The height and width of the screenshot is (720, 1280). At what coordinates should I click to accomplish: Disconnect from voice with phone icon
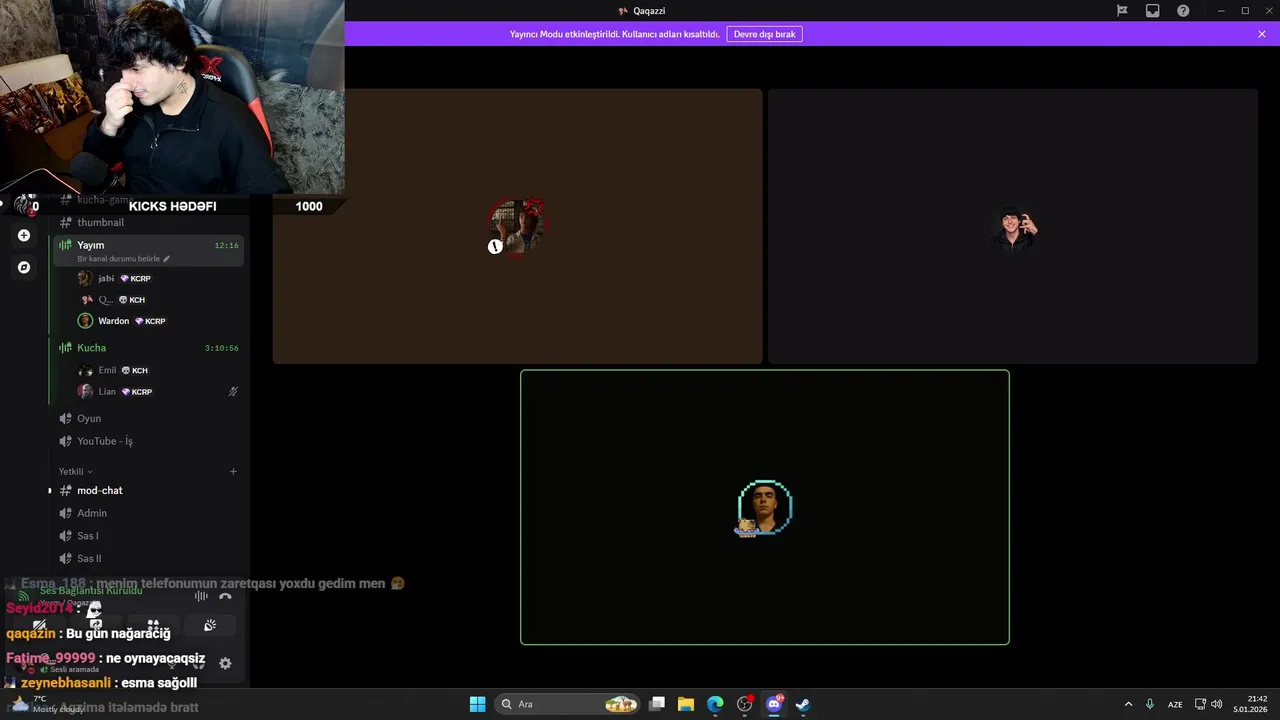[225, 596]
